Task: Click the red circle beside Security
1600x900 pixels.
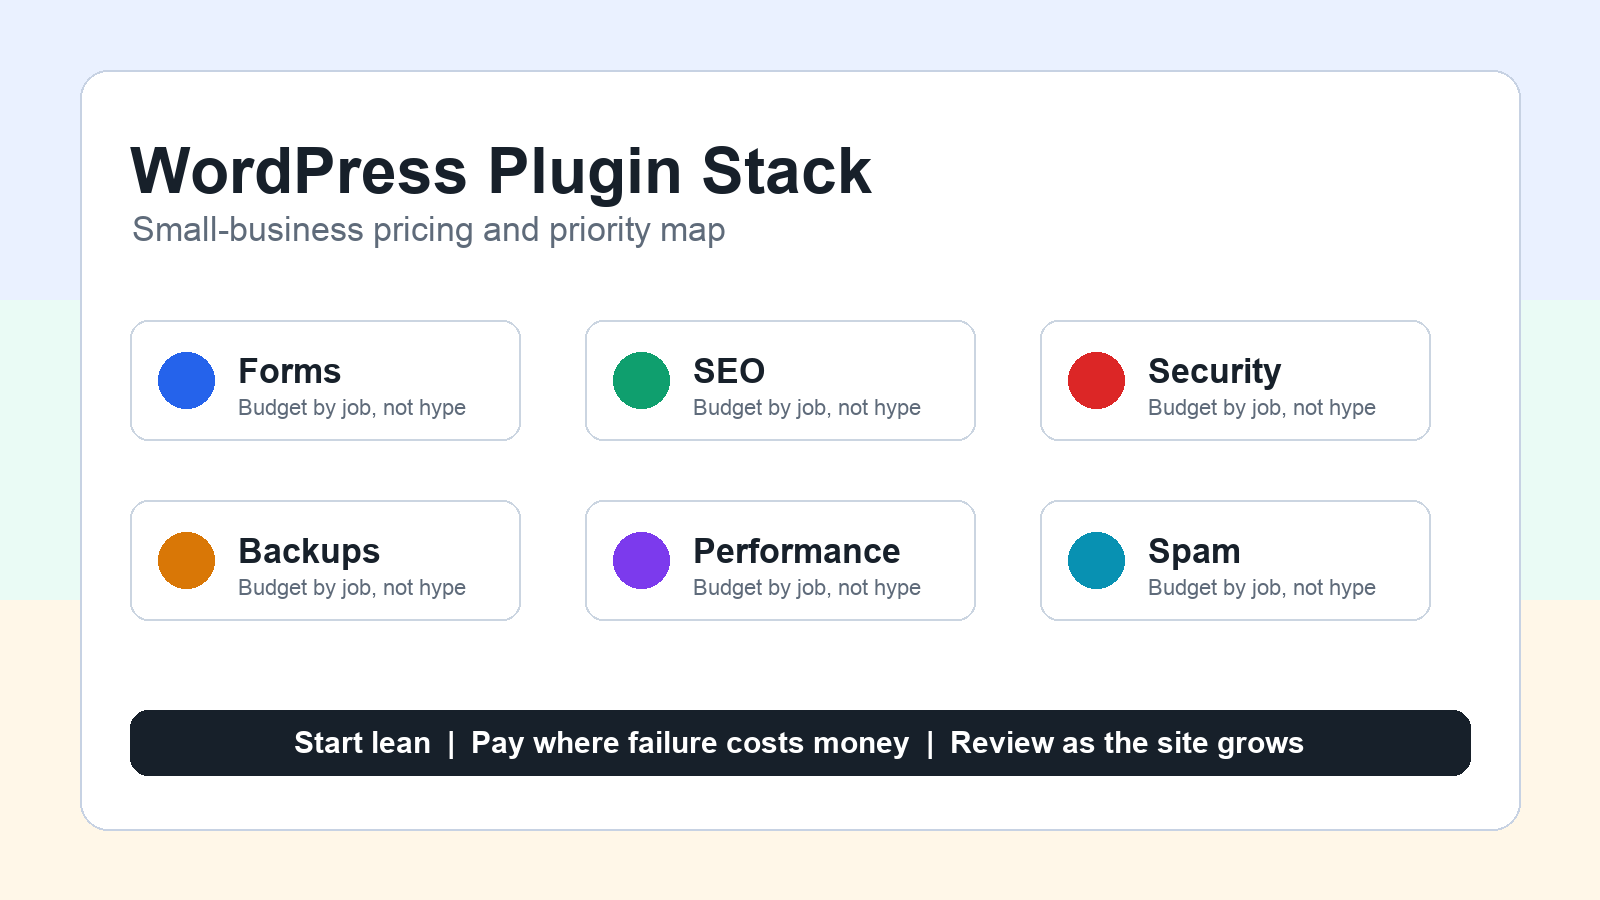Action: (1096, 380)
